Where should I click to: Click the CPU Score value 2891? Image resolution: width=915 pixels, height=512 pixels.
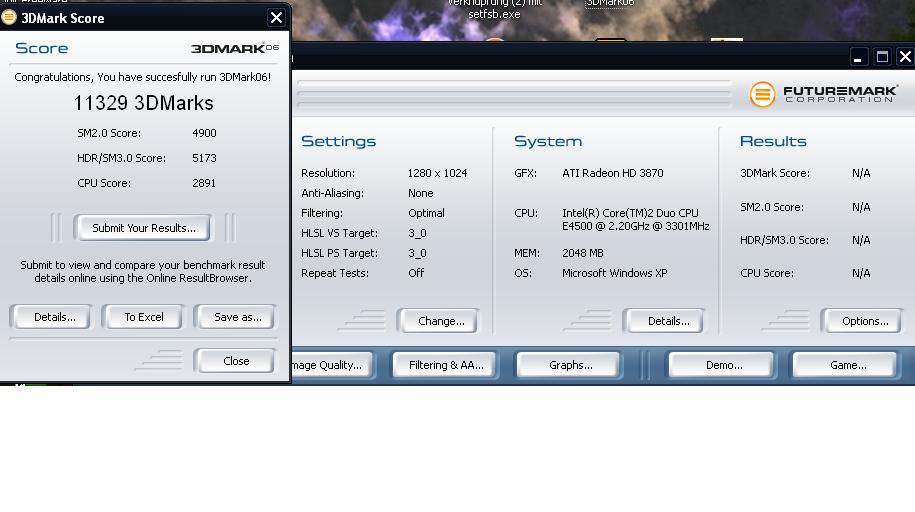tap(204, 183)
